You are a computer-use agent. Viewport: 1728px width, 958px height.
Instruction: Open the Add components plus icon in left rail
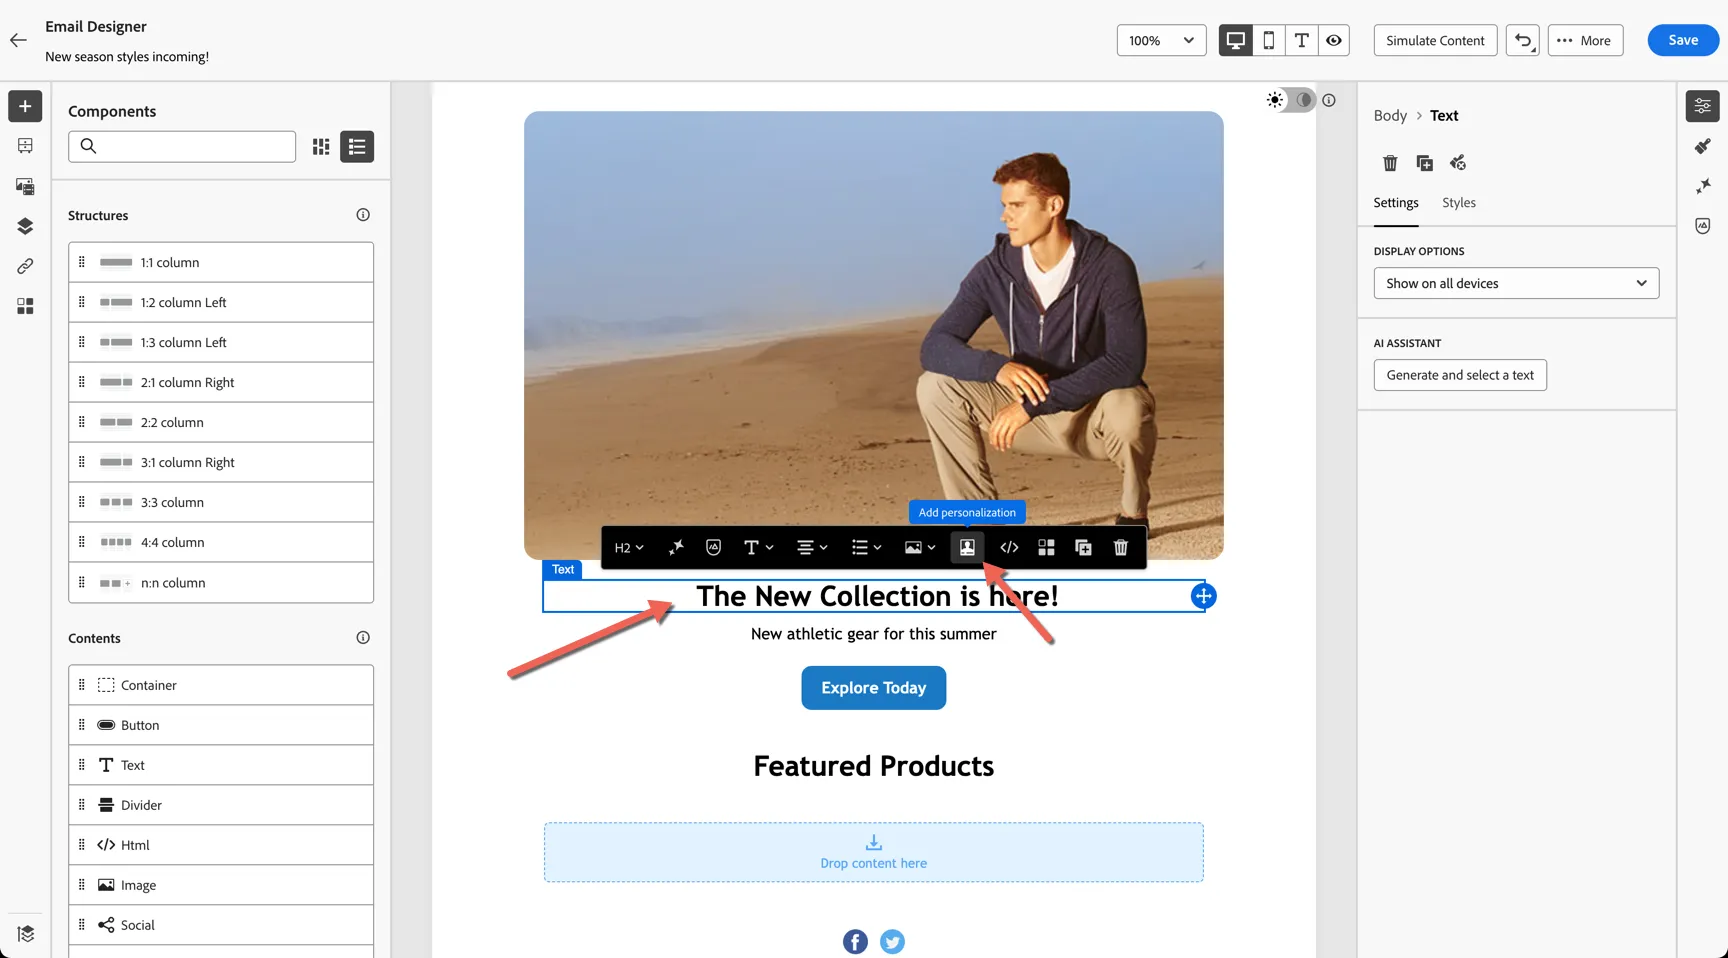[x=25, y=106]
